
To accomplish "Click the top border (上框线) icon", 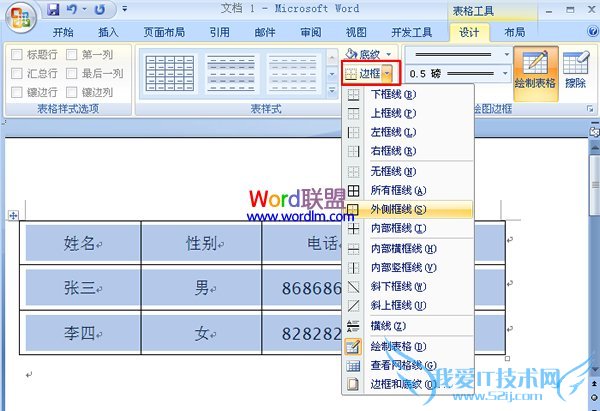I will tap(354, 114).
